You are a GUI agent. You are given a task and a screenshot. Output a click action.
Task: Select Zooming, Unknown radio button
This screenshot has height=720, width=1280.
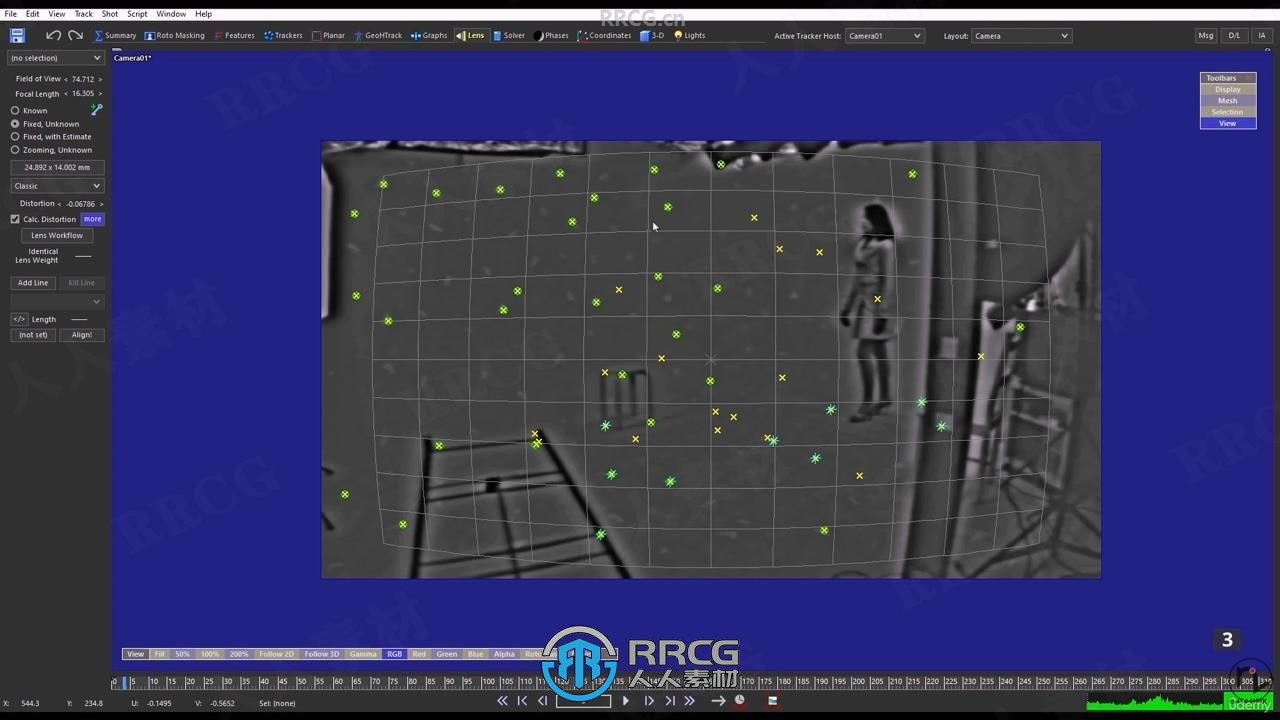(15, 150)
